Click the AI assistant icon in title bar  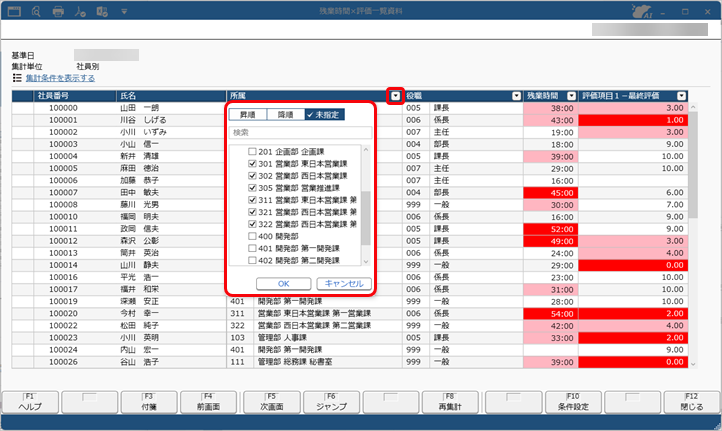642,11
